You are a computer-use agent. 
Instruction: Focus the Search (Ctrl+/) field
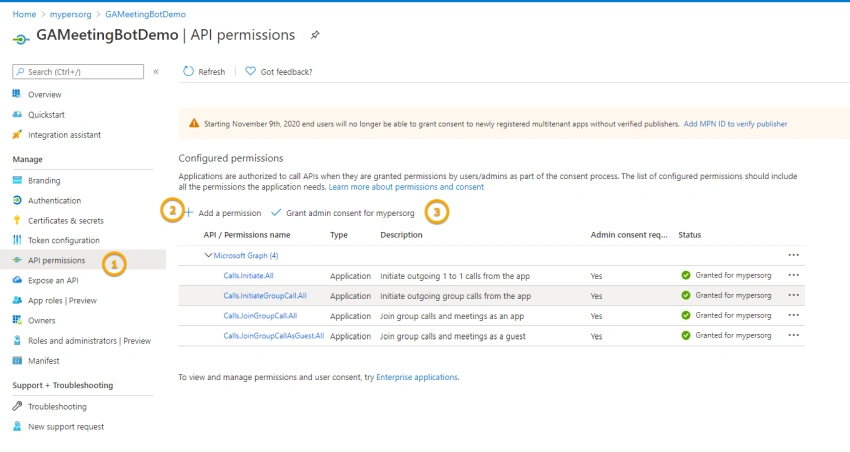coord(78,72)
